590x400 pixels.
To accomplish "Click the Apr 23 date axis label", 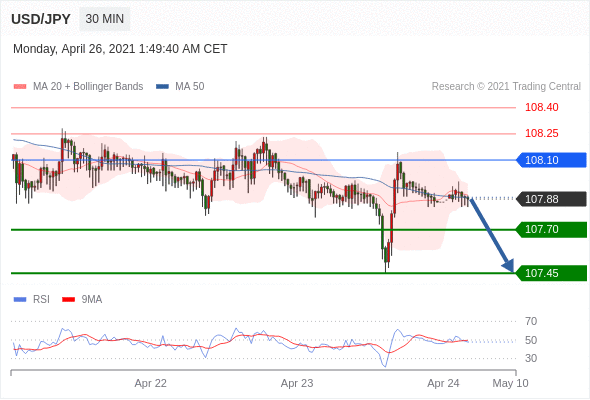I will (297, 383).
